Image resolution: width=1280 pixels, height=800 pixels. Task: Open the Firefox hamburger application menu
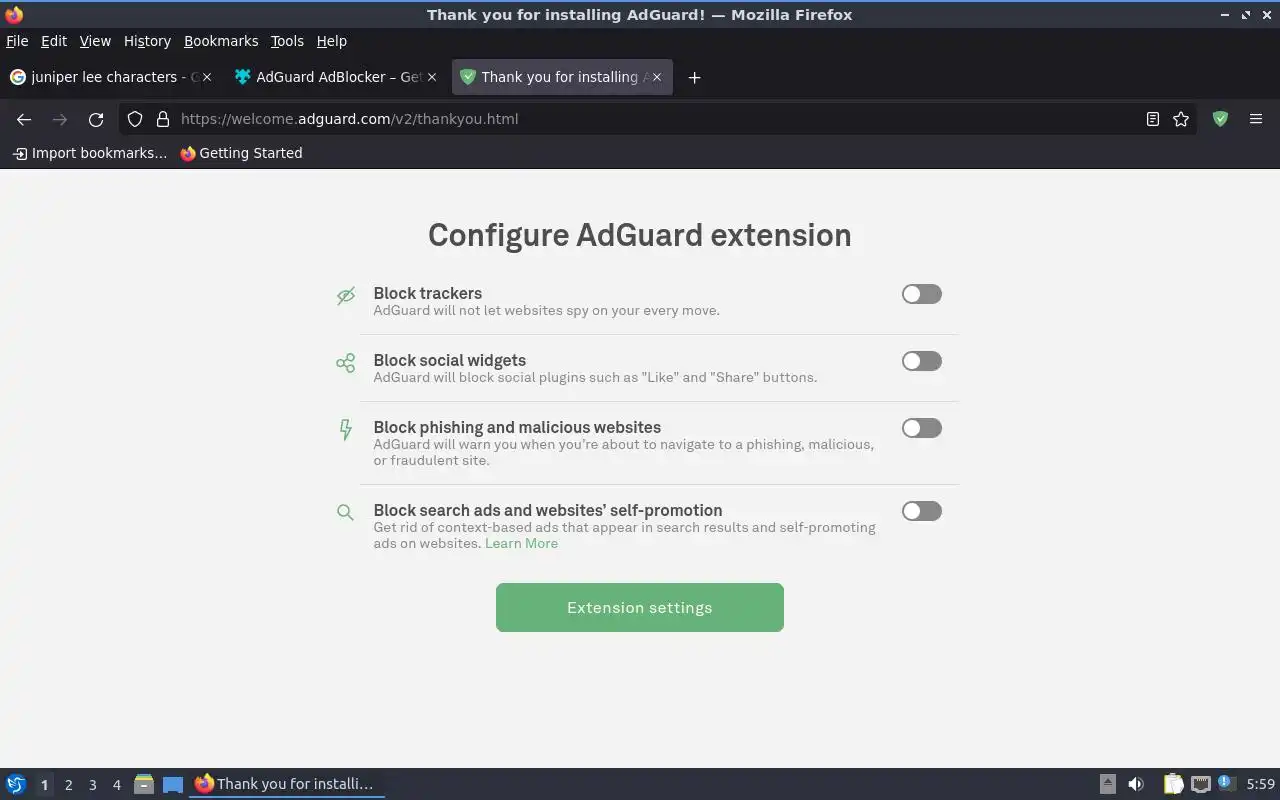1256,119
